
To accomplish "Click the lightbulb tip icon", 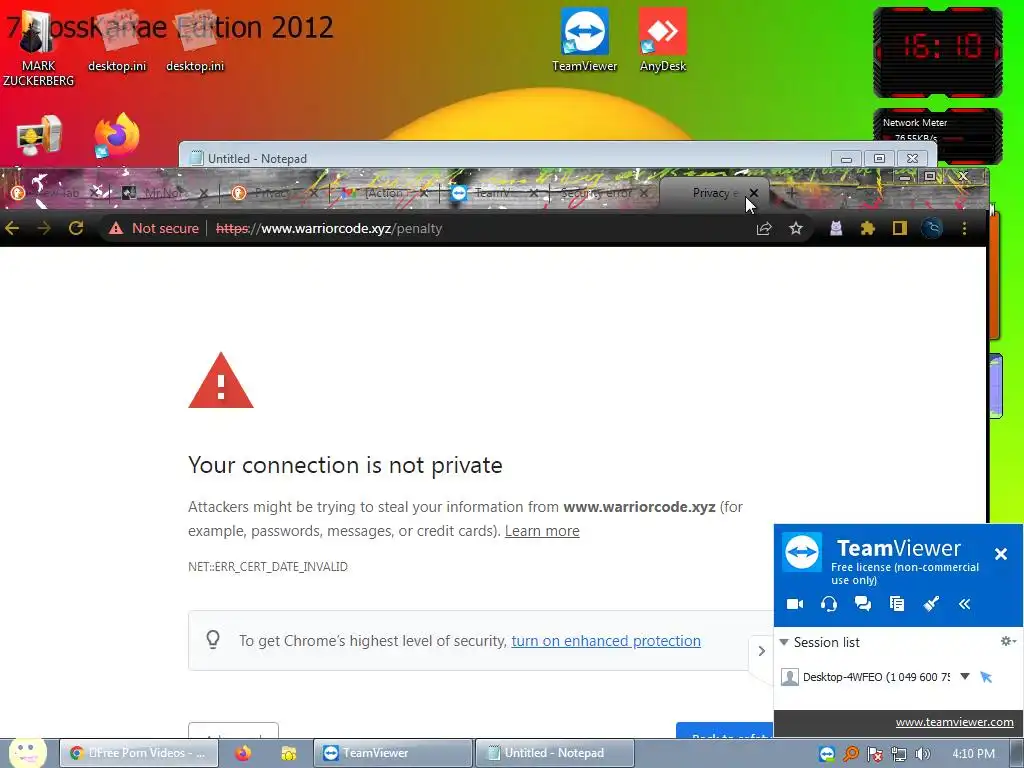I will (x=213, y=639).
